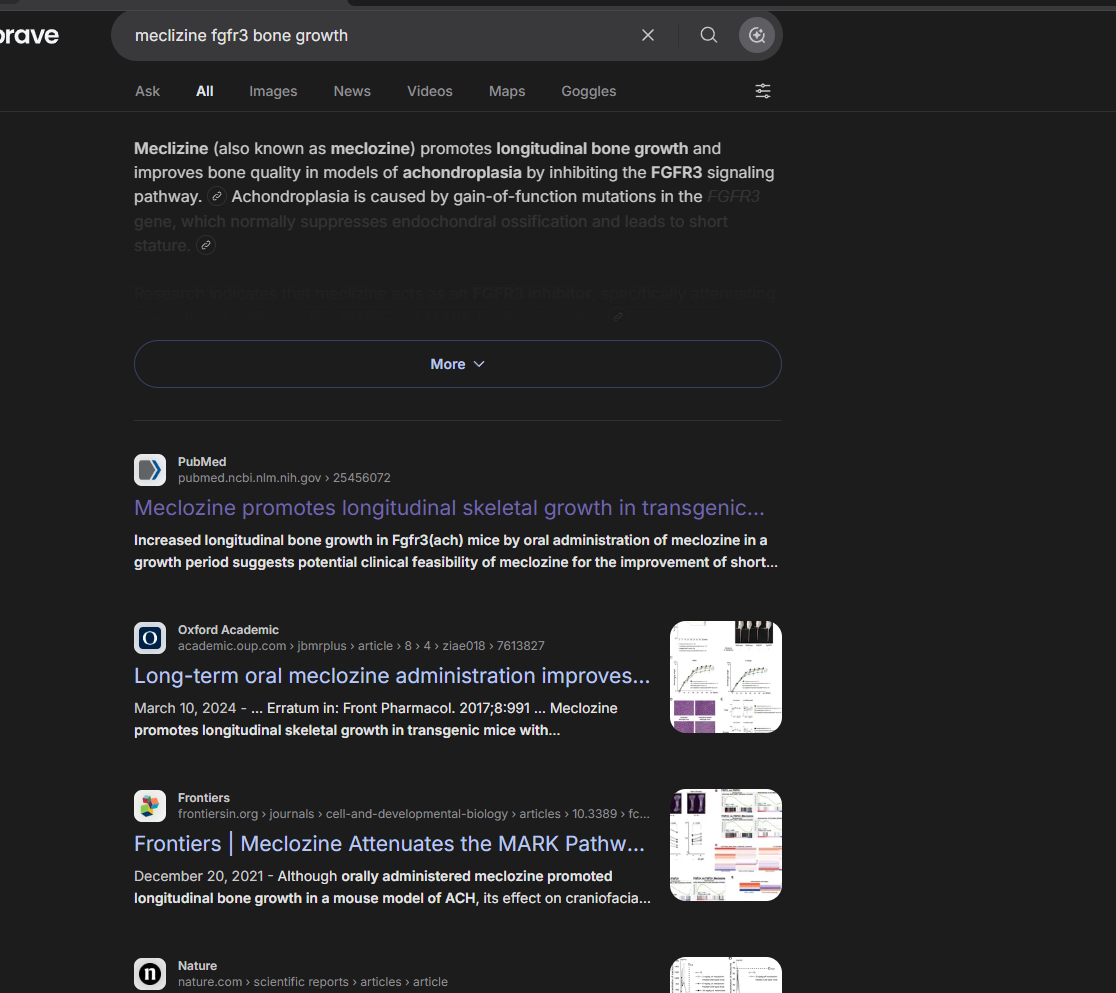Click the nature.com URL breadcrumb
This screenshot has width=1116, height=993.
[x=312, y=982]
